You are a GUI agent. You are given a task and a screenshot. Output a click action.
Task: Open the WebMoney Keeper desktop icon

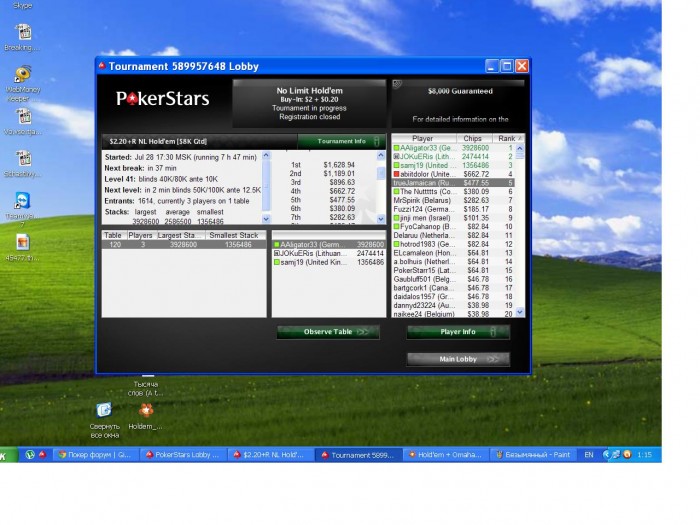[22, 75]
